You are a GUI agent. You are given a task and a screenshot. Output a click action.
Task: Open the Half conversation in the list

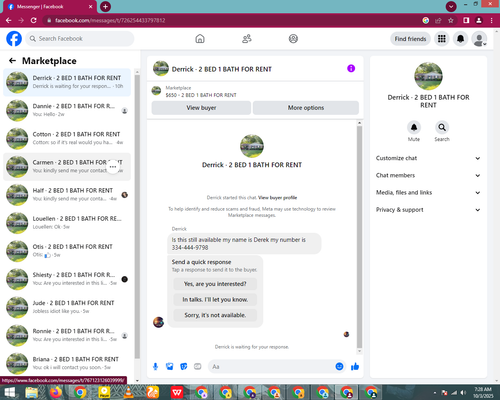point(67,195)
